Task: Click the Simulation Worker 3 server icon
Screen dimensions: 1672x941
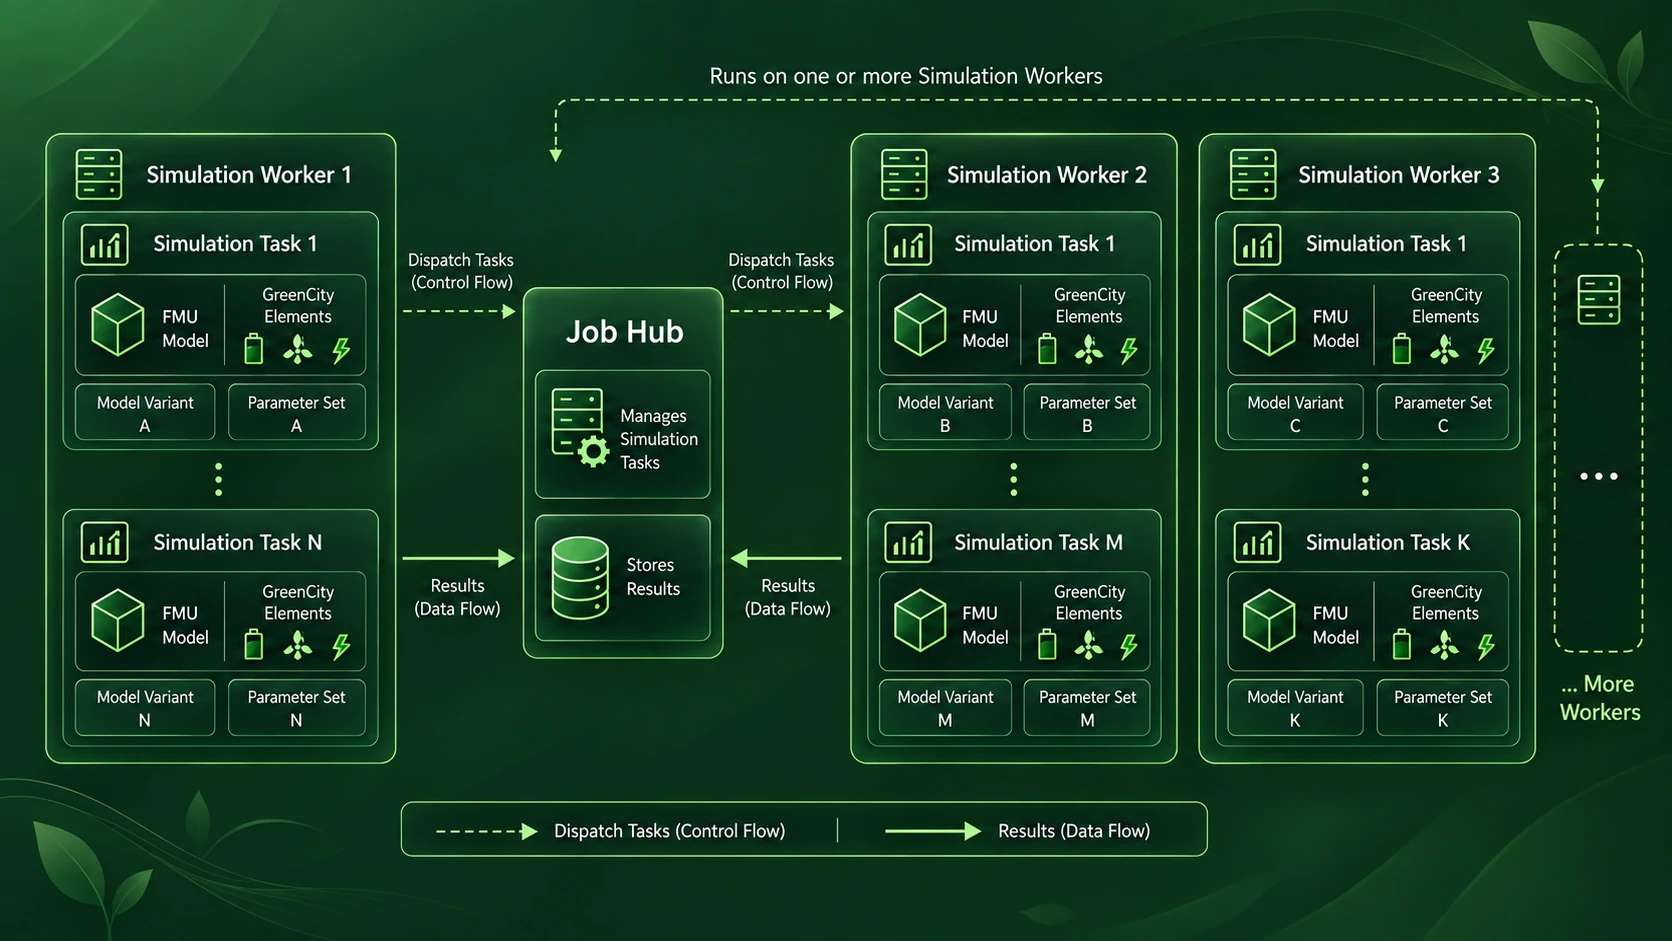Action: click(x=1253, y=175)
